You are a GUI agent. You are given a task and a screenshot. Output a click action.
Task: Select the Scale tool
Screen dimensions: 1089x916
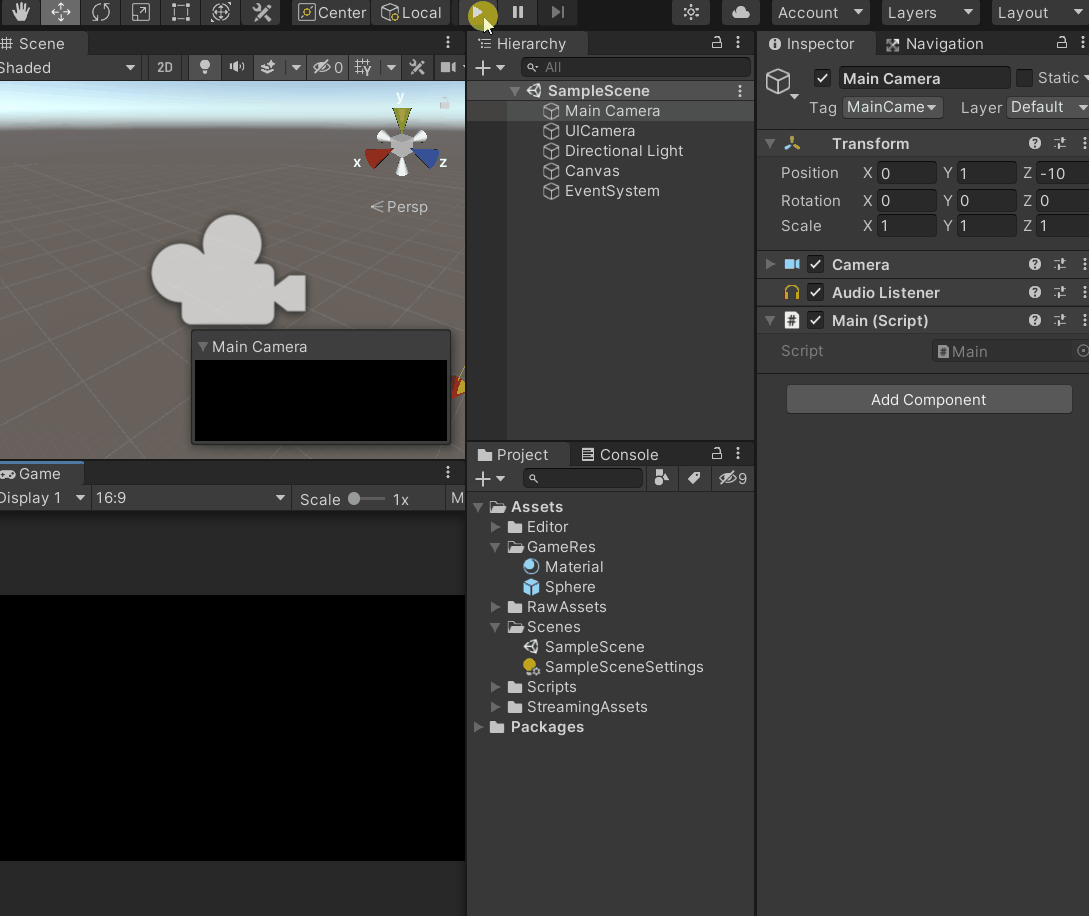[140, 13]
